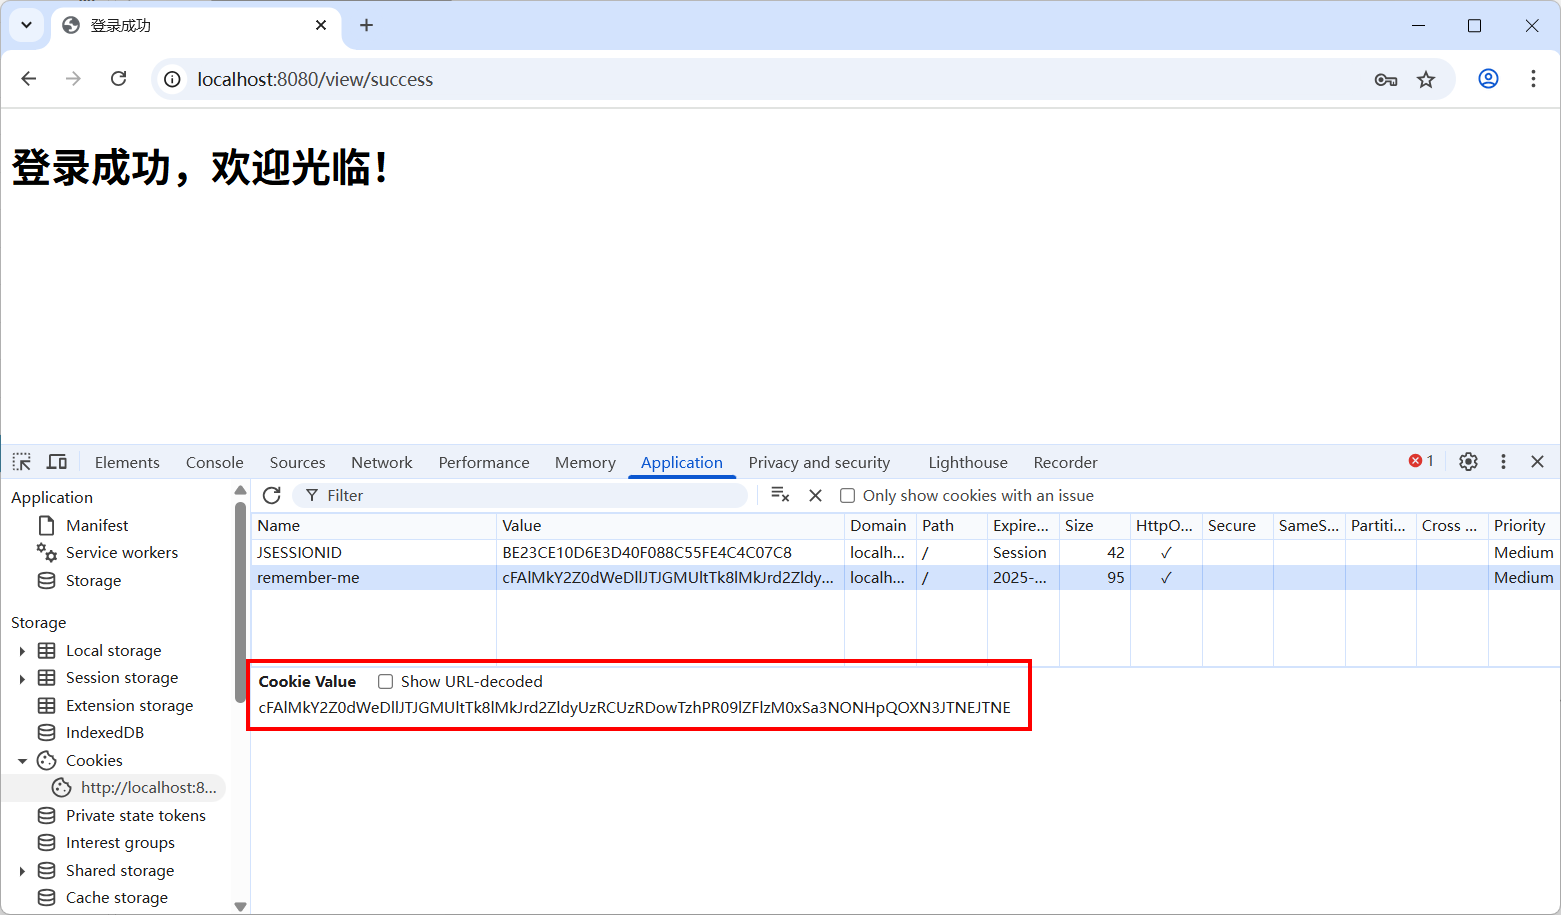
Task: Select Service workers in the sidebar
Action: click(x=122, y=553)
